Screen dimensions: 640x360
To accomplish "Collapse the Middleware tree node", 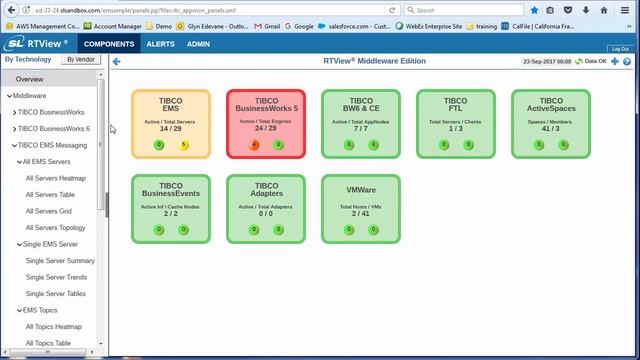I will [9, 96].
